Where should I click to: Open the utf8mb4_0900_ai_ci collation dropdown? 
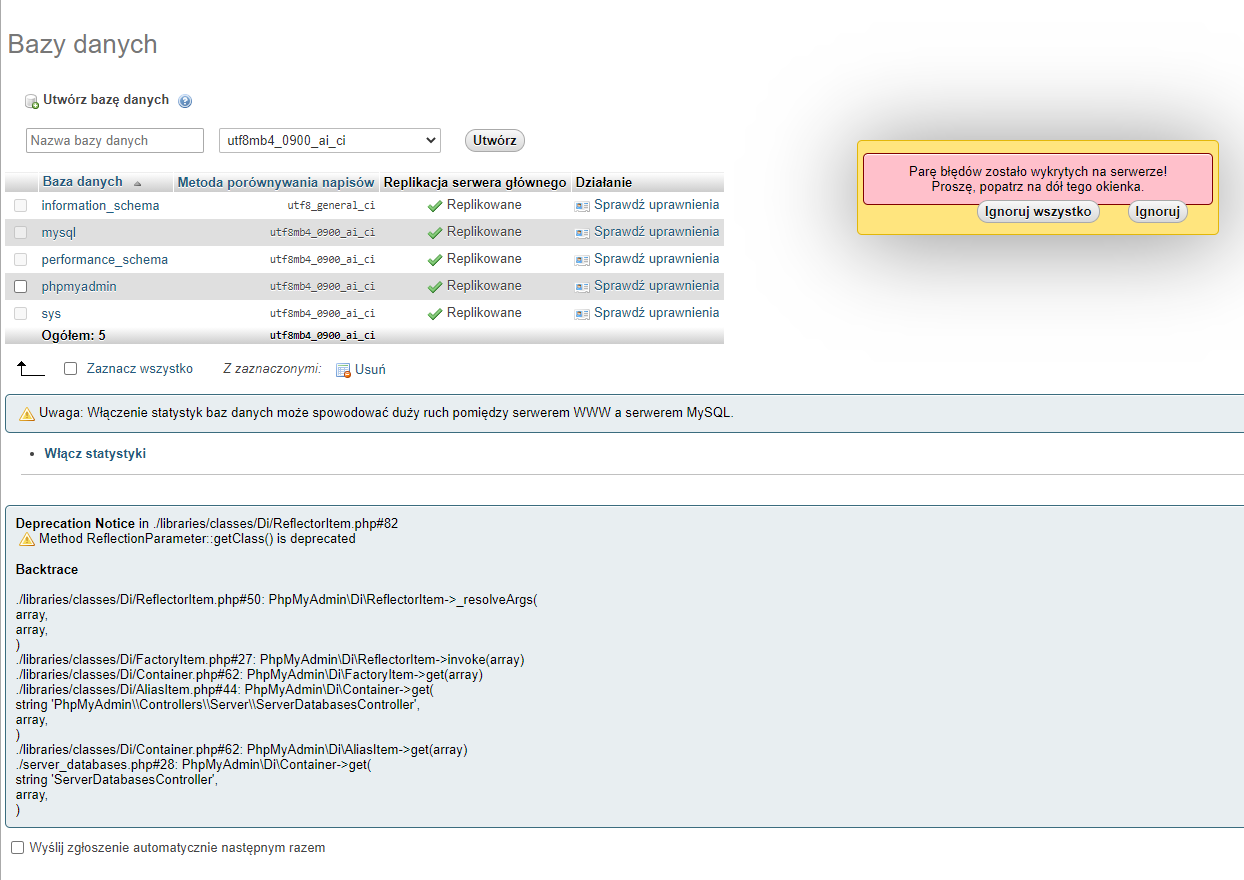(329, 141)
